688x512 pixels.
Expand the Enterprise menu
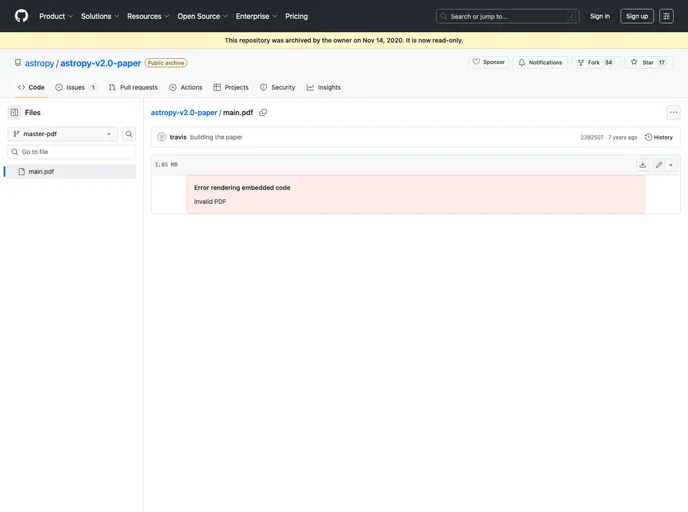(256, 16)
